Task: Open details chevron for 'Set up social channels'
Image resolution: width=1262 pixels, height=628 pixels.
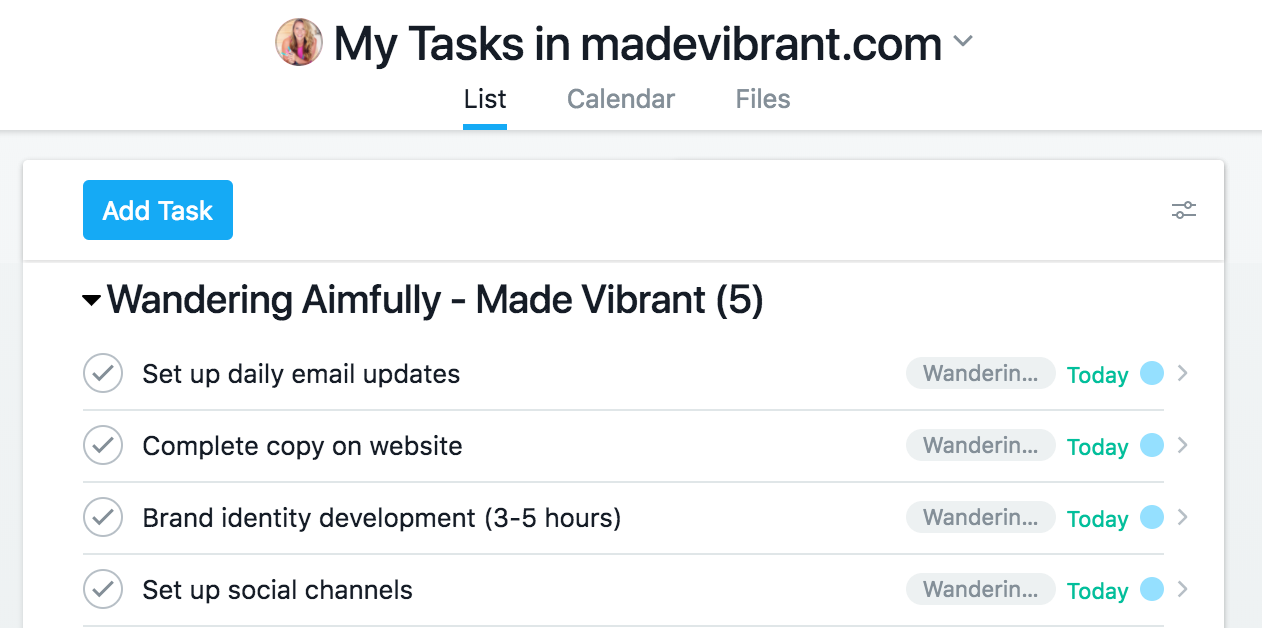Action: tap(1183, 589)
